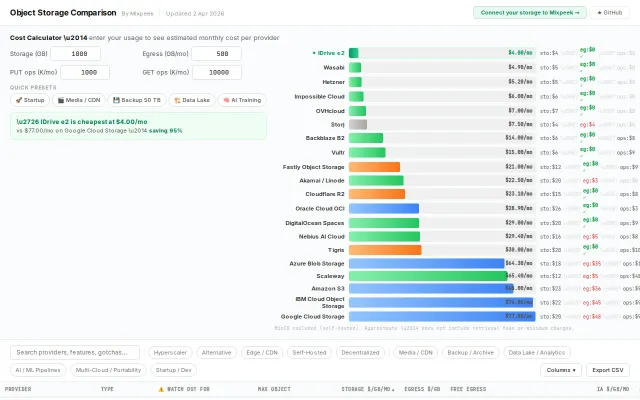Click the OVHcloud provider label
Screen dimensions: 640x400
coord(330,111)
